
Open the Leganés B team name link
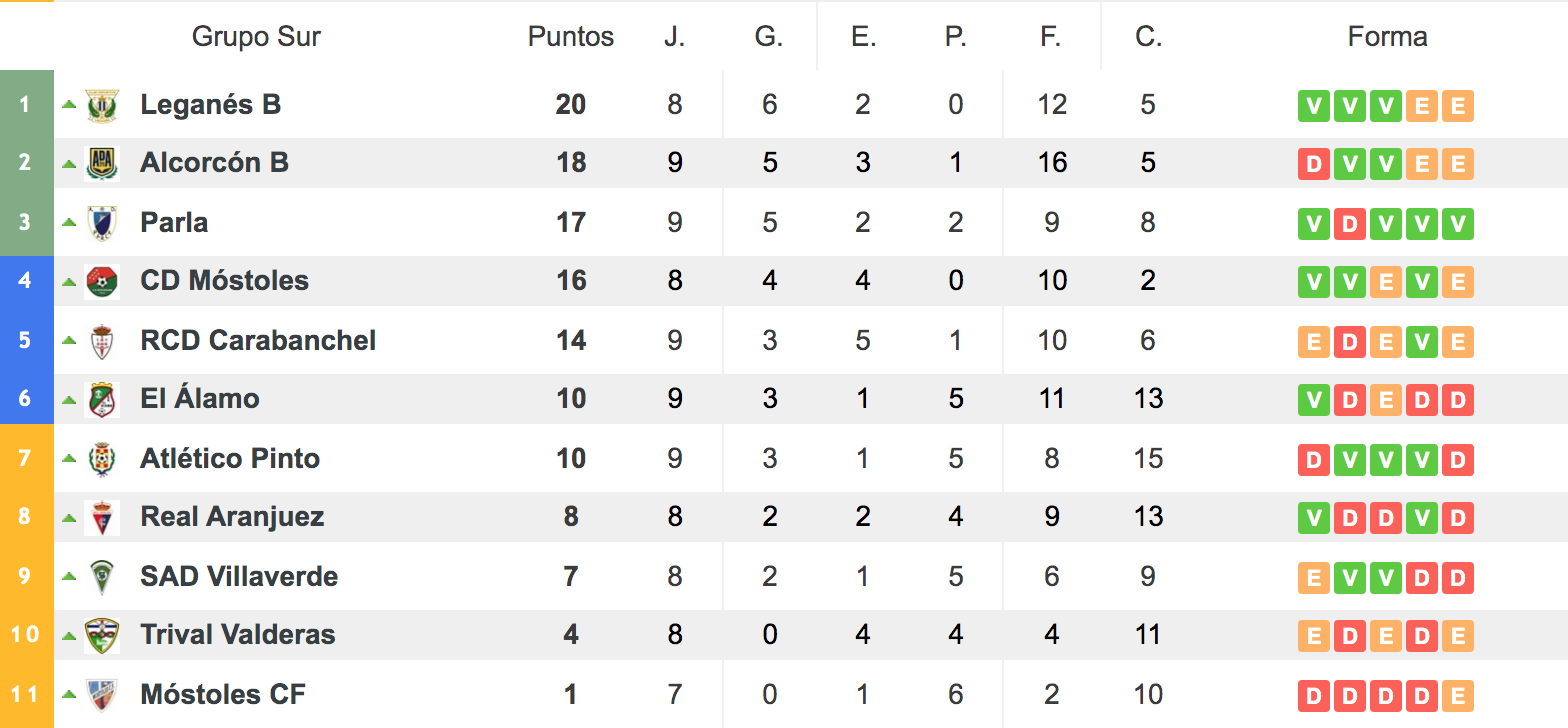pyautogui.click(x=211, y=104)
